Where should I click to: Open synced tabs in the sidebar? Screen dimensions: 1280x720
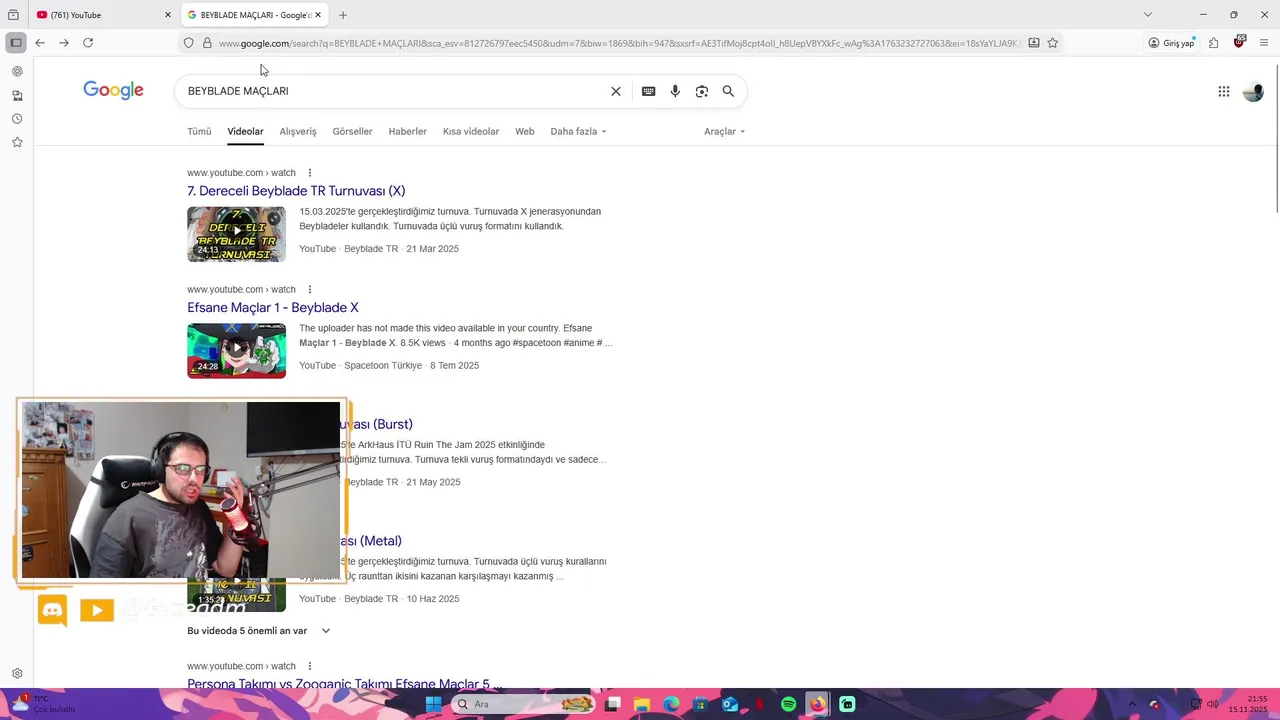(17, 96)
